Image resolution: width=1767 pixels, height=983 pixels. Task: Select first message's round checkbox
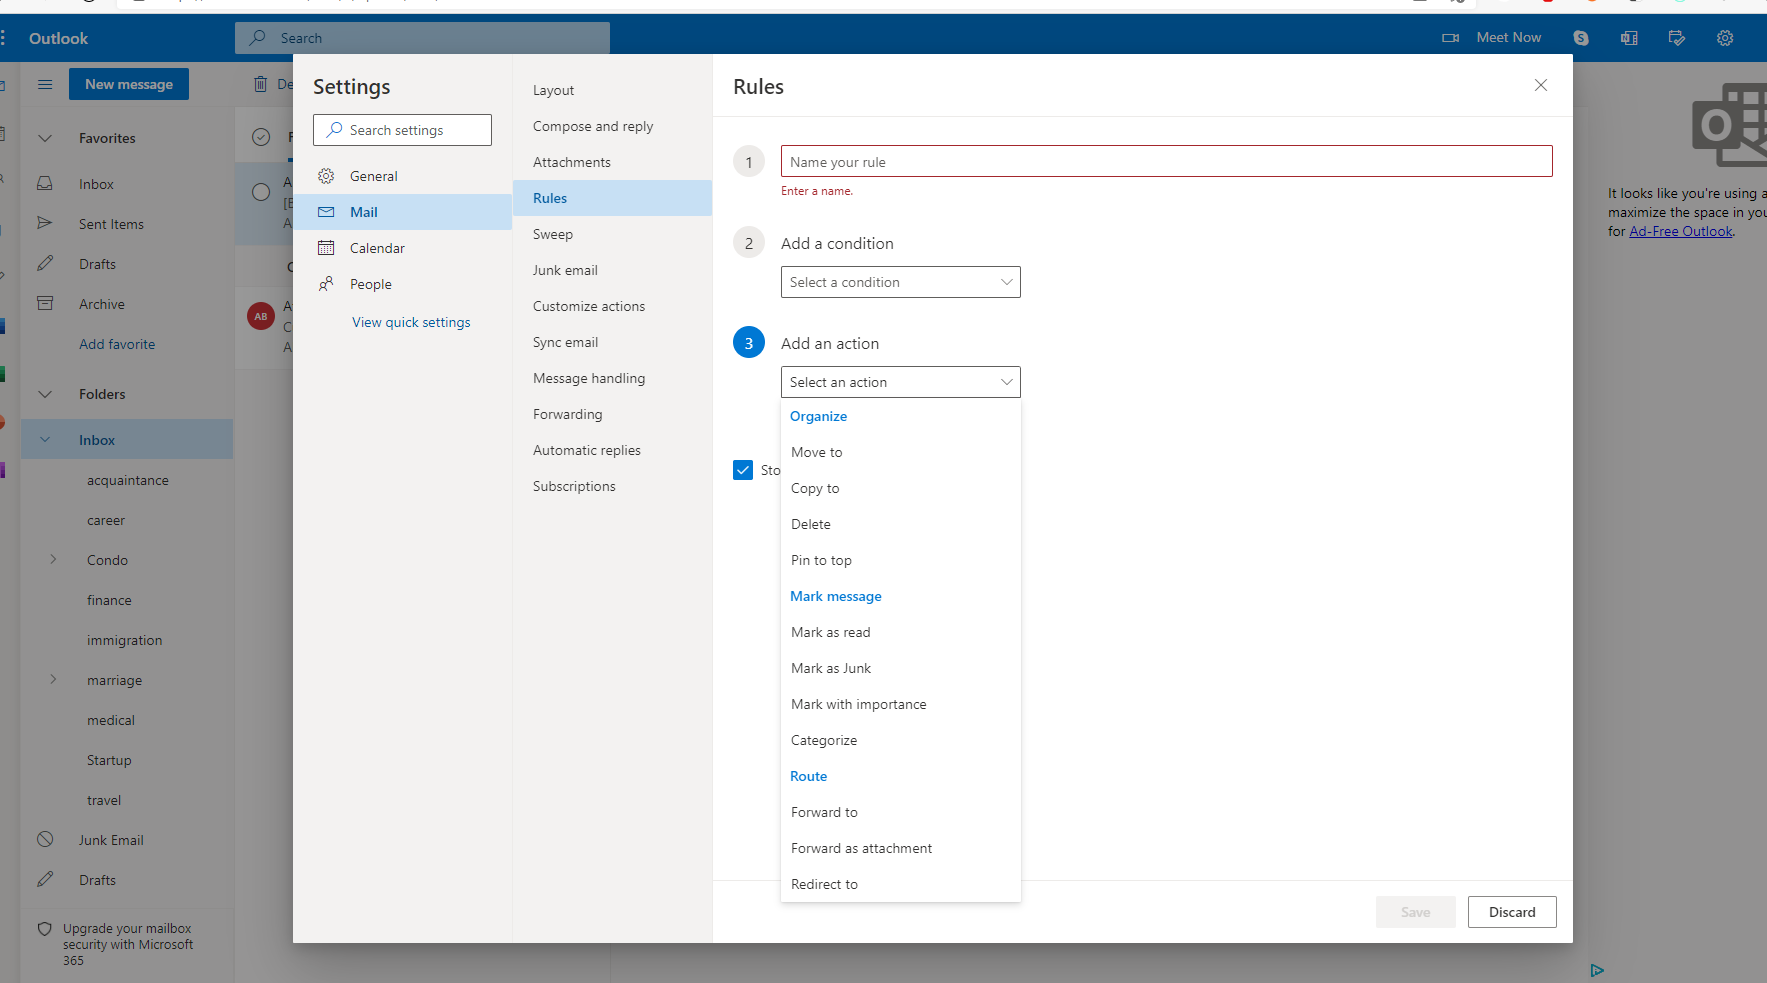[x=261, y=192]
